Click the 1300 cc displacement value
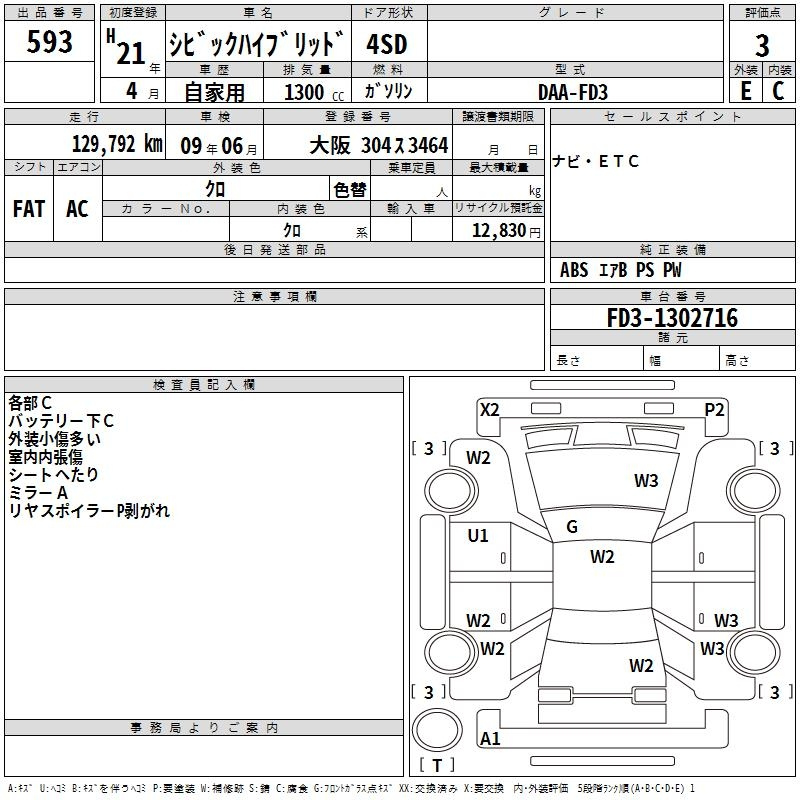800x800 pixels. (314, 92)
